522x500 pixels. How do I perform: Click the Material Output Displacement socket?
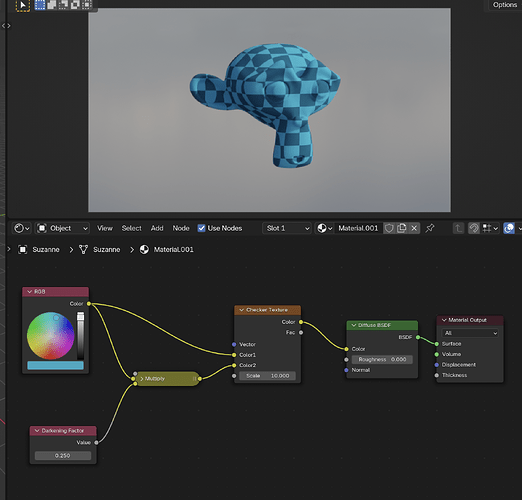[437, 365]
